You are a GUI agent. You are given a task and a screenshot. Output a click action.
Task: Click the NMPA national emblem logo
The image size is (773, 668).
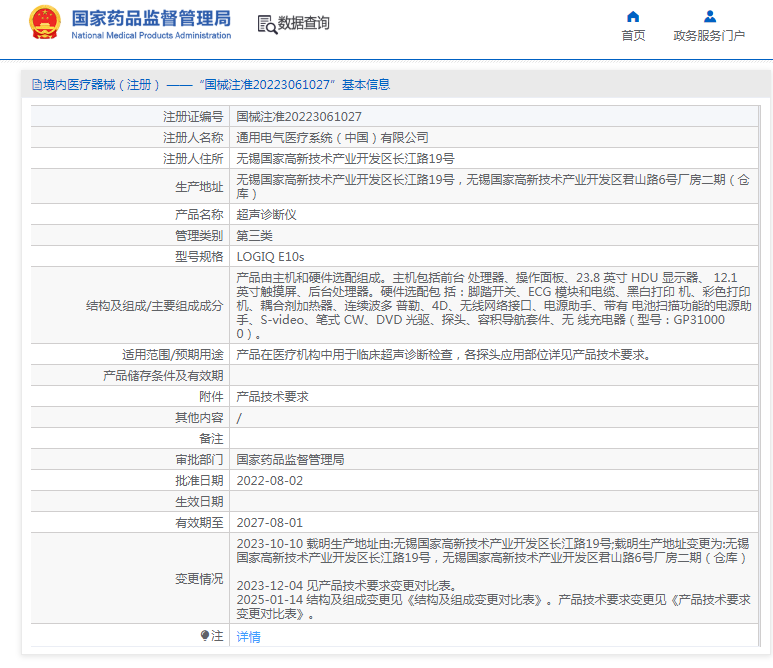click(x=45, y=23)
